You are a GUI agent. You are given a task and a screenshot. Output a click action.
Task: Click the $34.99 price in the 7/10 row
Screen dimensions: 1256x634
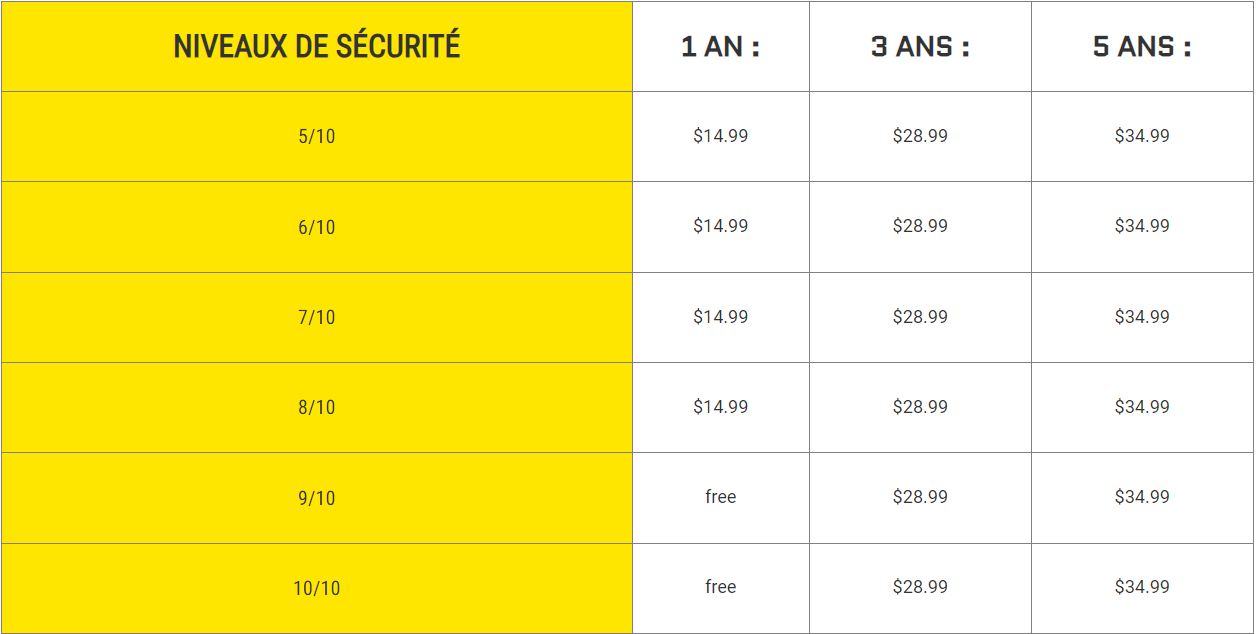click(x=1142, y=317)
